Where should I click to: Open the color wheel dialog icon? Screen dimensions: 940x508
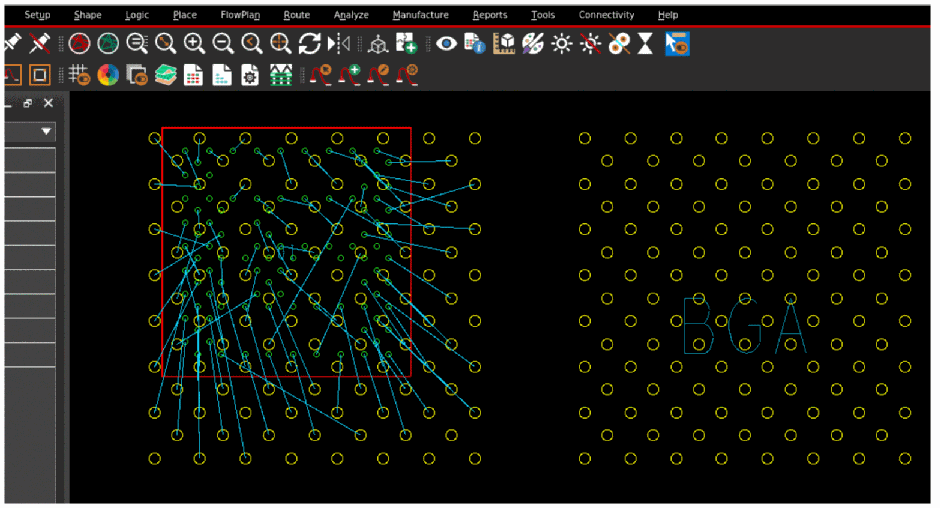(108, 75)
